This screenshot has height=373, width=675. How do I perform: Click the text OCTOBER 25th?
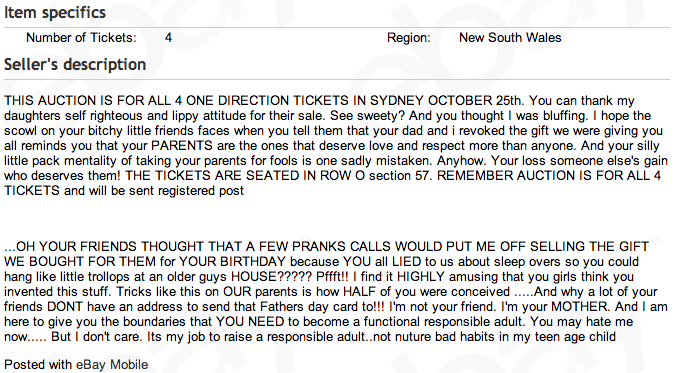point(475,101)
